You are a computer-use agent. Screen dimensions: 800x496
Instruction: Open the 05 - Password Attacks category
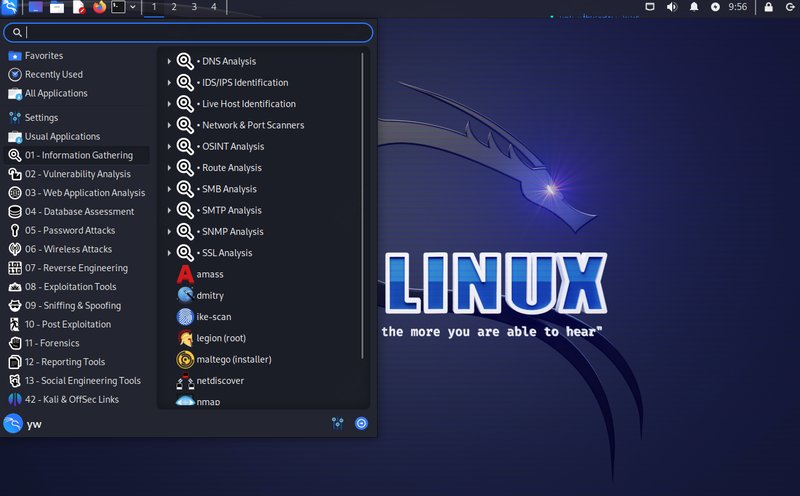click(x=70, y=230)
